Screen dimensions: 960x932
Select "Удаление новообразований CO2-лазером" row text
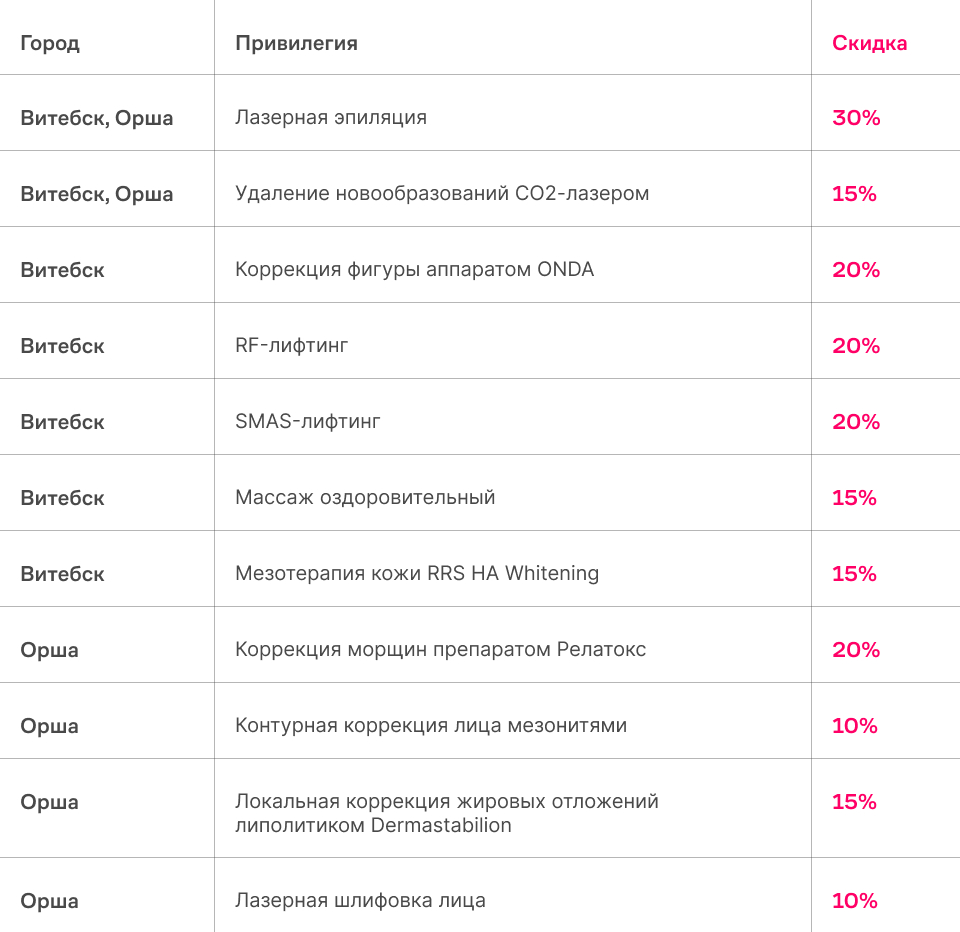click(442, 194)
